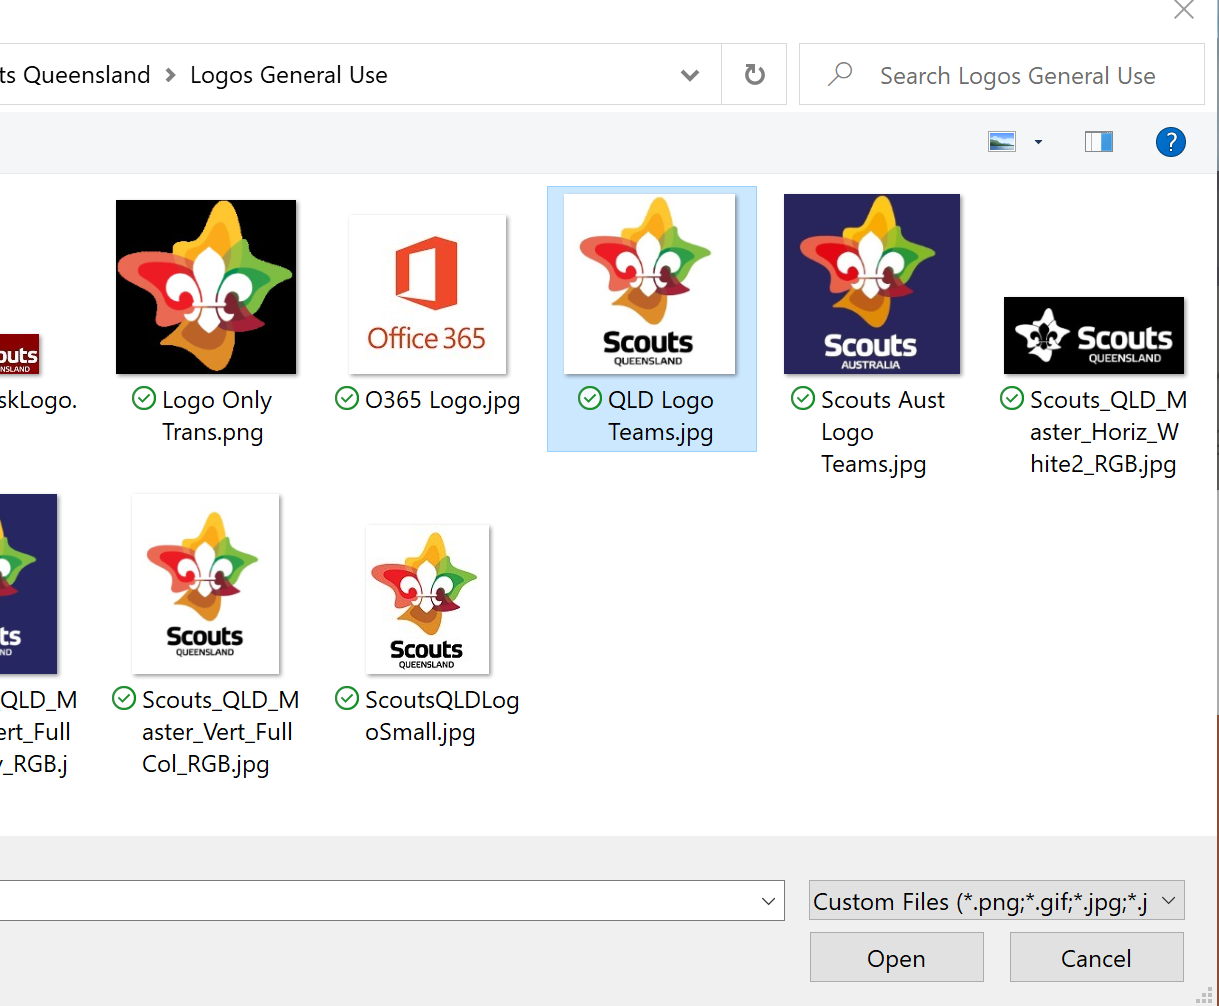
Task: Click sync status icon of Scouts Aust Logo Teams.jpg
Action: [x=803, y=399]
